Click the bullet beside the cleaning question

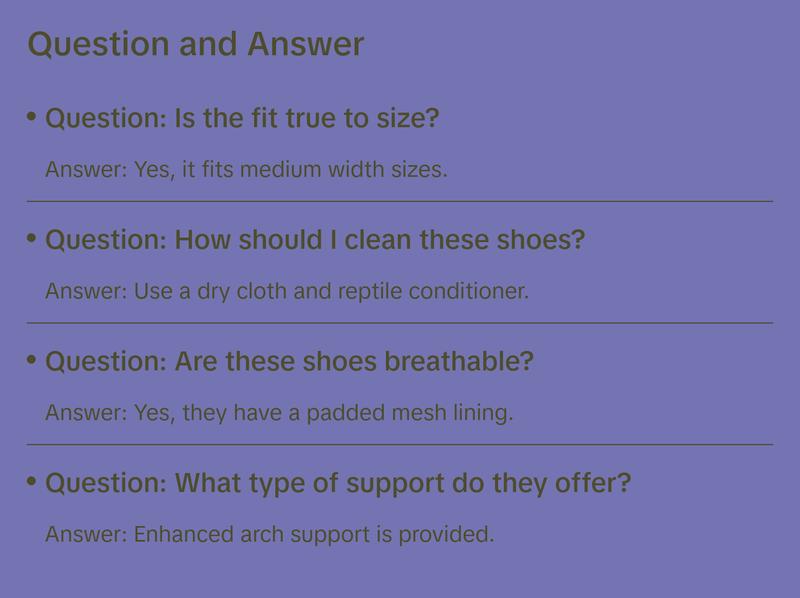point(32,239)
